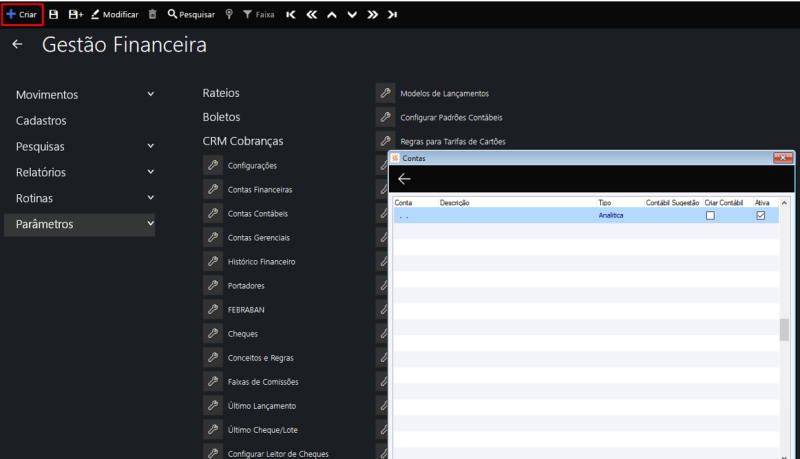Click wrench icon beside Portadores

(x=213, y=285)
